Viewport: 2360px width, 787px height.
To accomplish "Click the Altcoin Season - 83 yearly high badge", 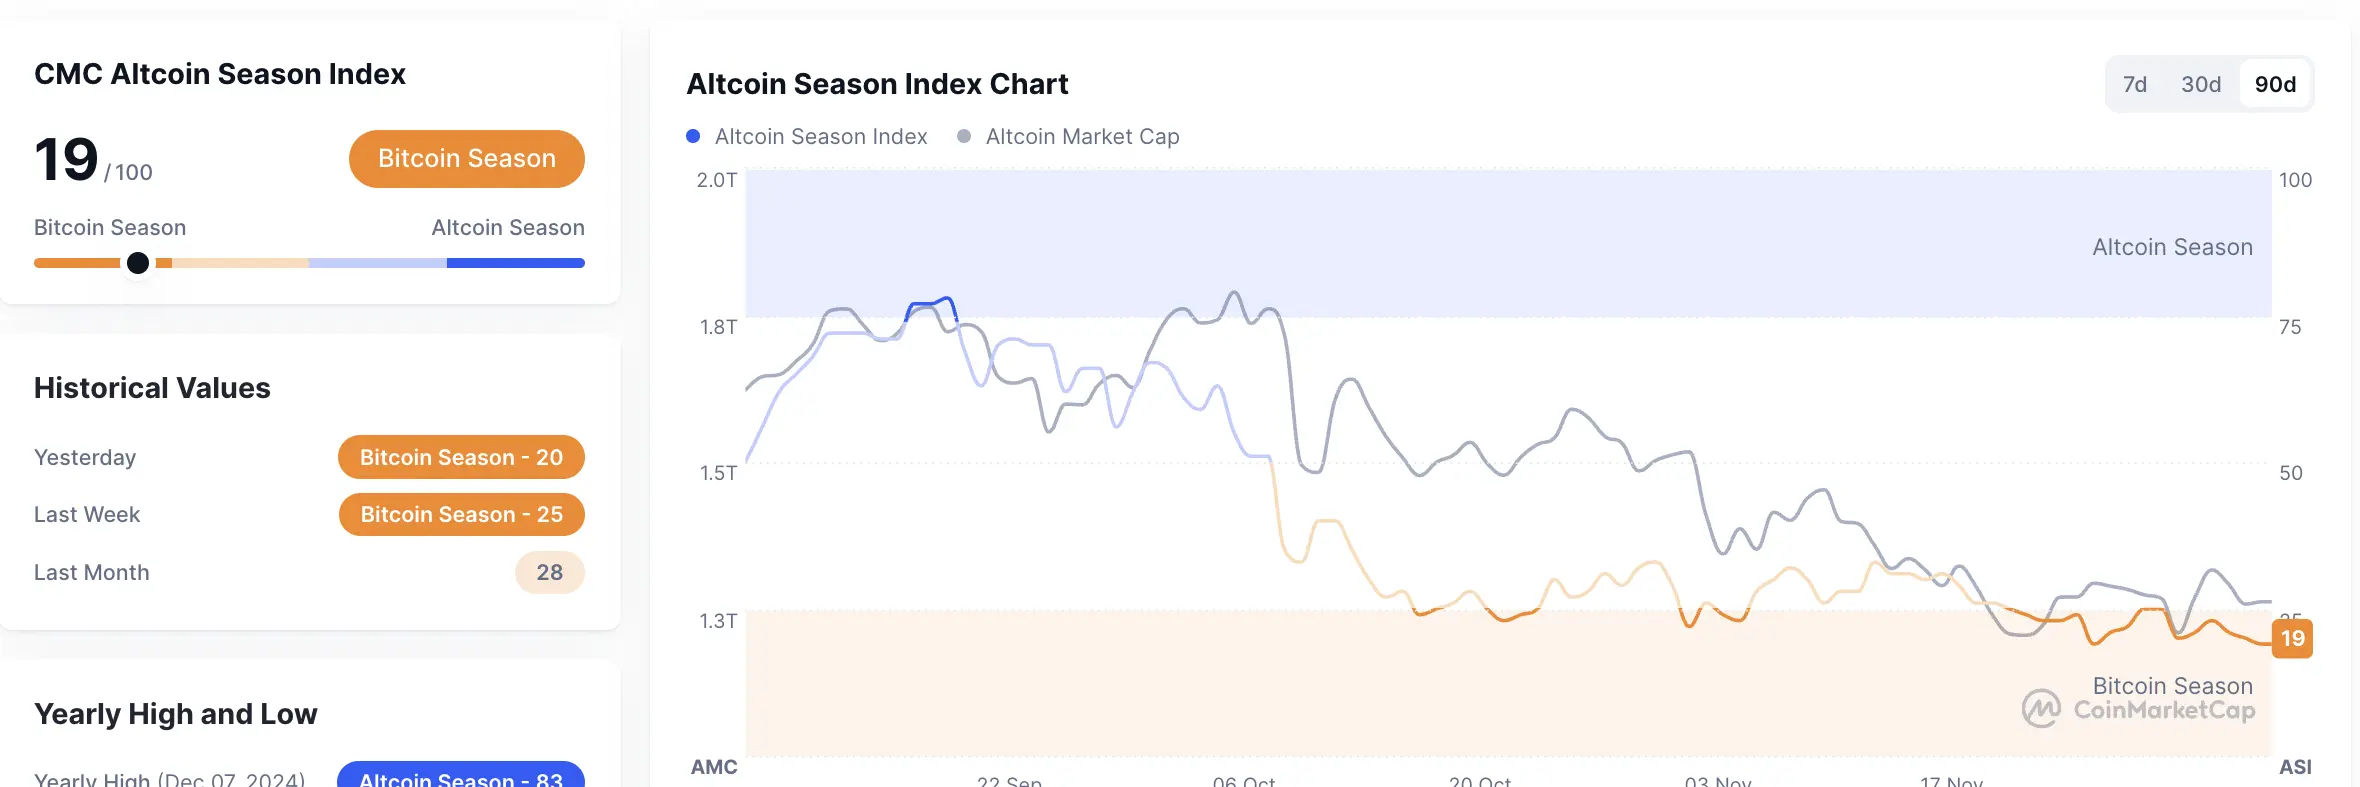I will (460, 778).
